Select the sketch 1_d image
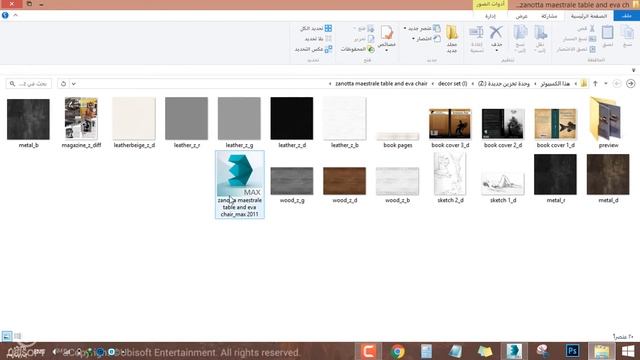This screenshot has width=640, height=360. (503, 187)
